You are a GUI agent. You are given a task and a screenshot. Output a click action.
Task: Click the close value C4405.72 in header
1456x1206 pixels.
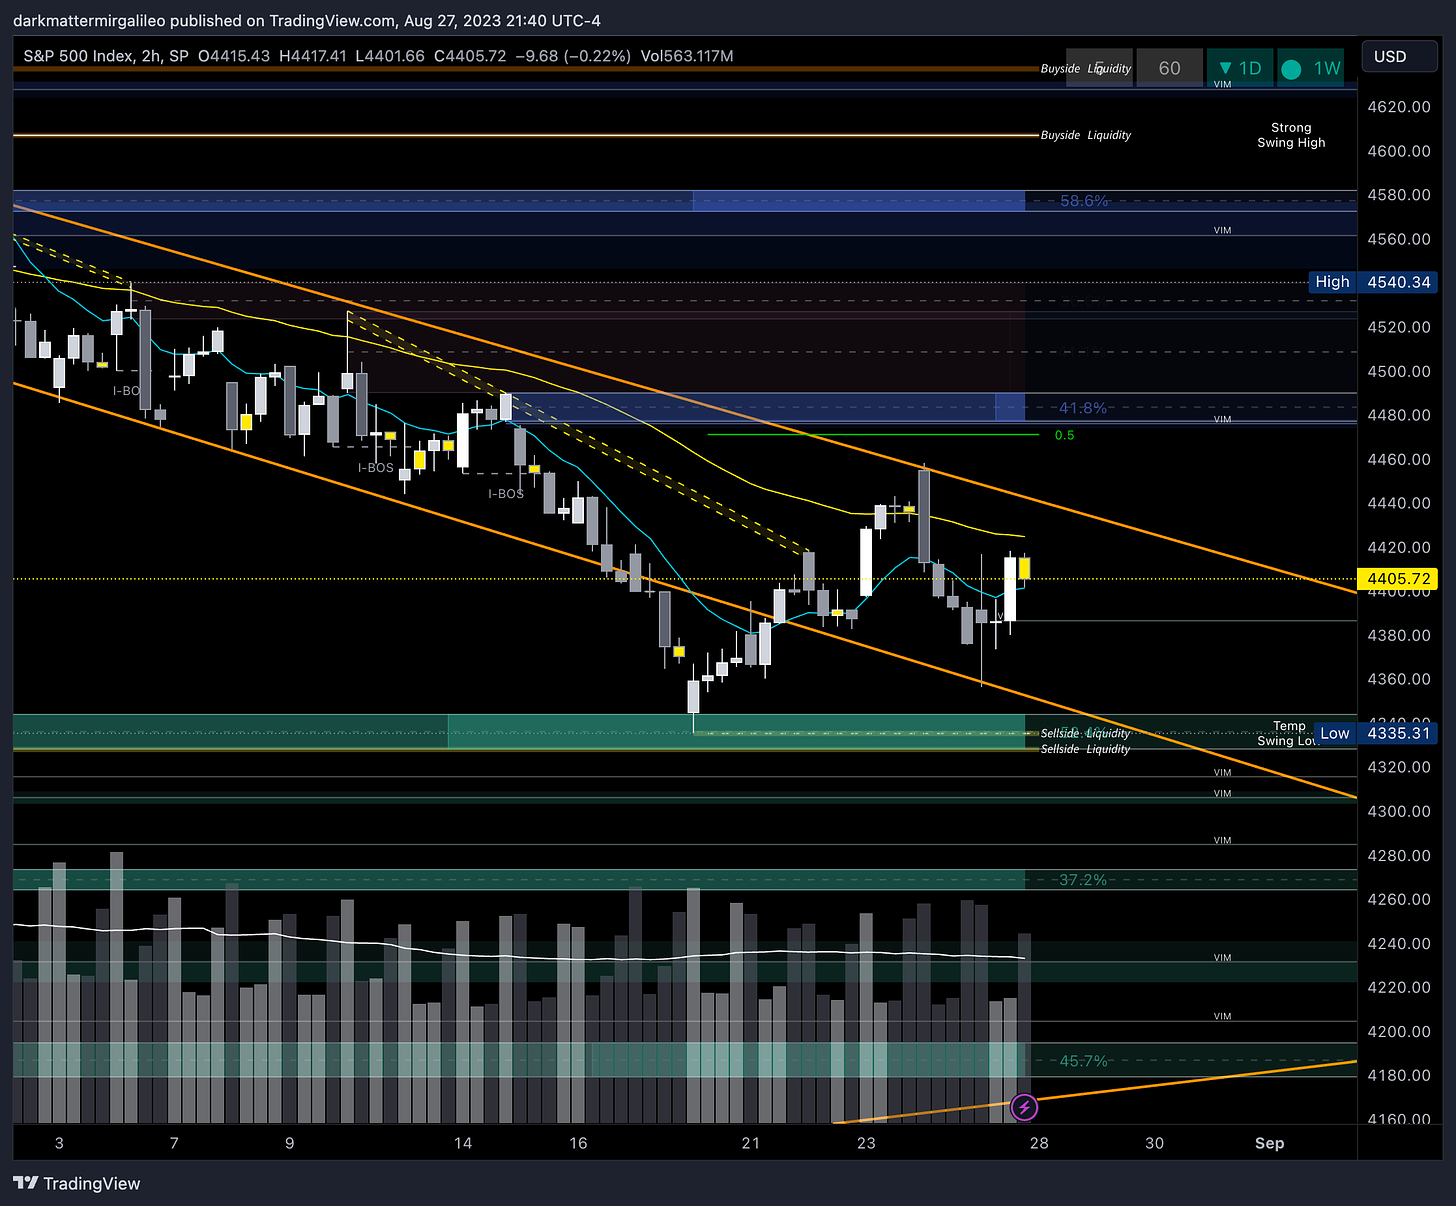(470, 56)
